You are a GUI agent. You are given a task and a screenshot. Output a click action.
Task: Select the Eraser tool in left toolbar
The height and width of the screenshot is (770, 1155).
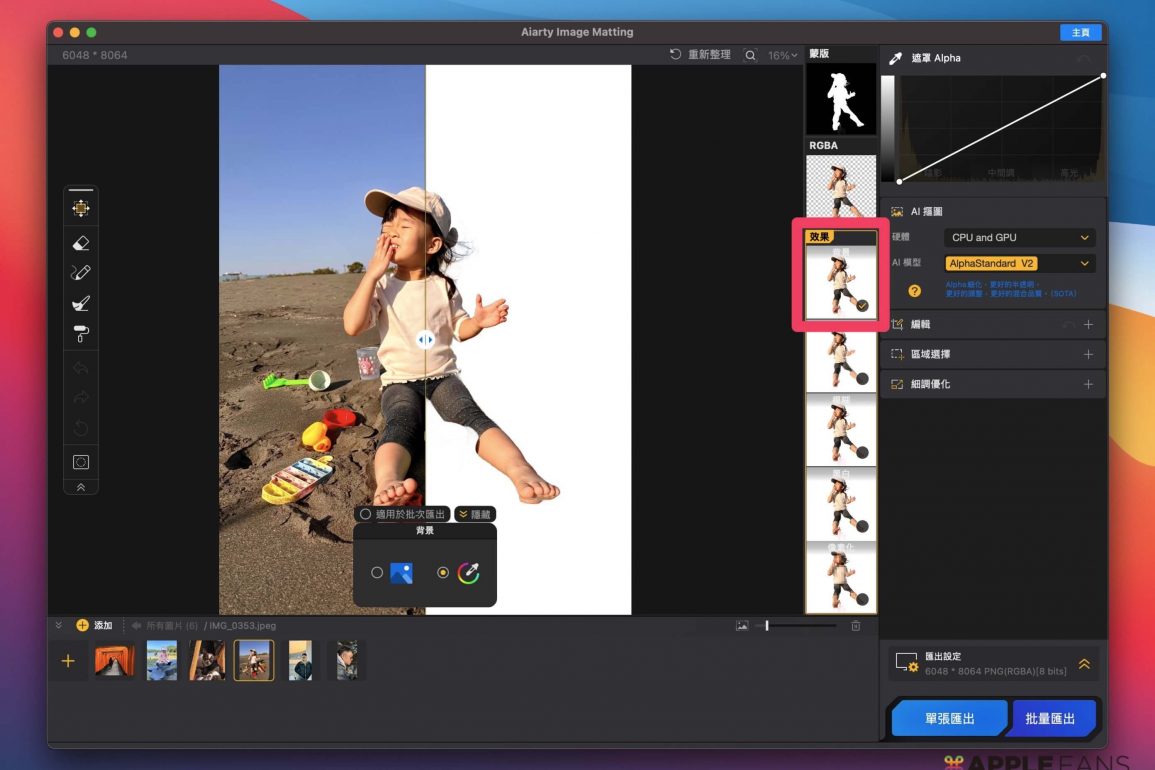(81, 242)
